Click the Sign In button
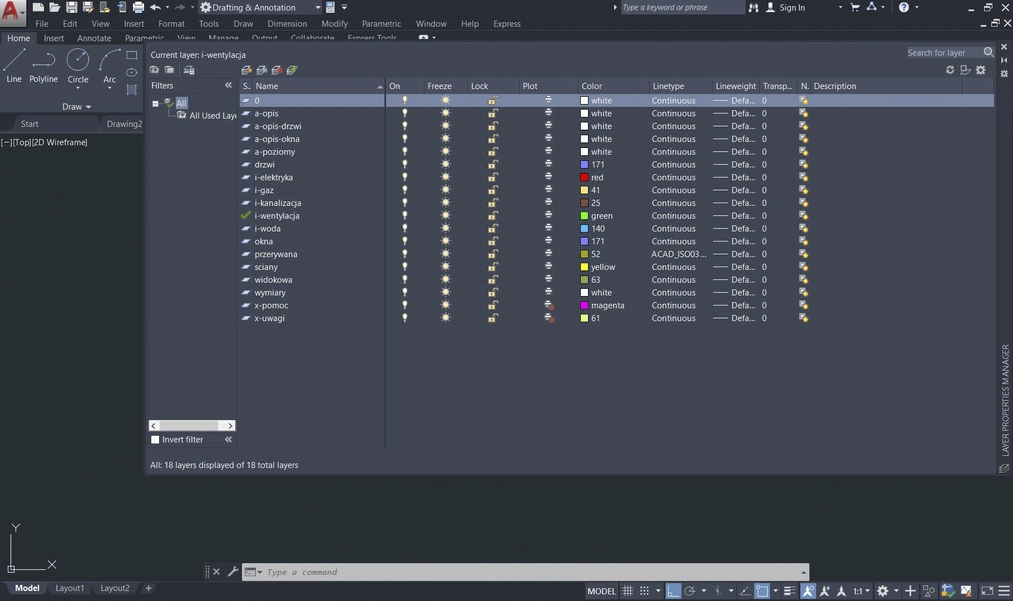 (x=791, y=7)
